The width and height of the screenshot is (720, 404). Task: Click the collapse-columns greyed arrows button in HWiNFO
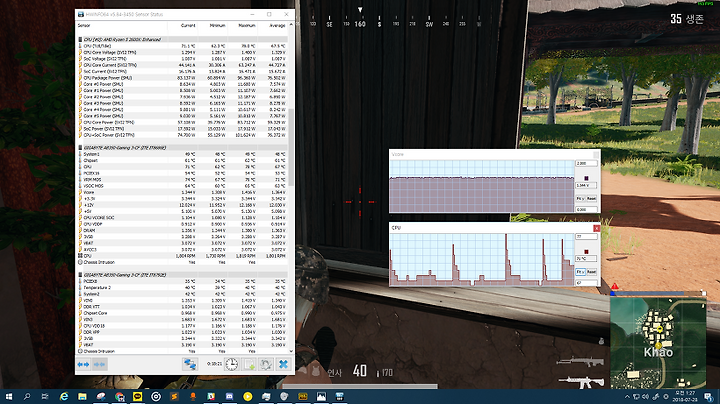[x=99, y=365]
